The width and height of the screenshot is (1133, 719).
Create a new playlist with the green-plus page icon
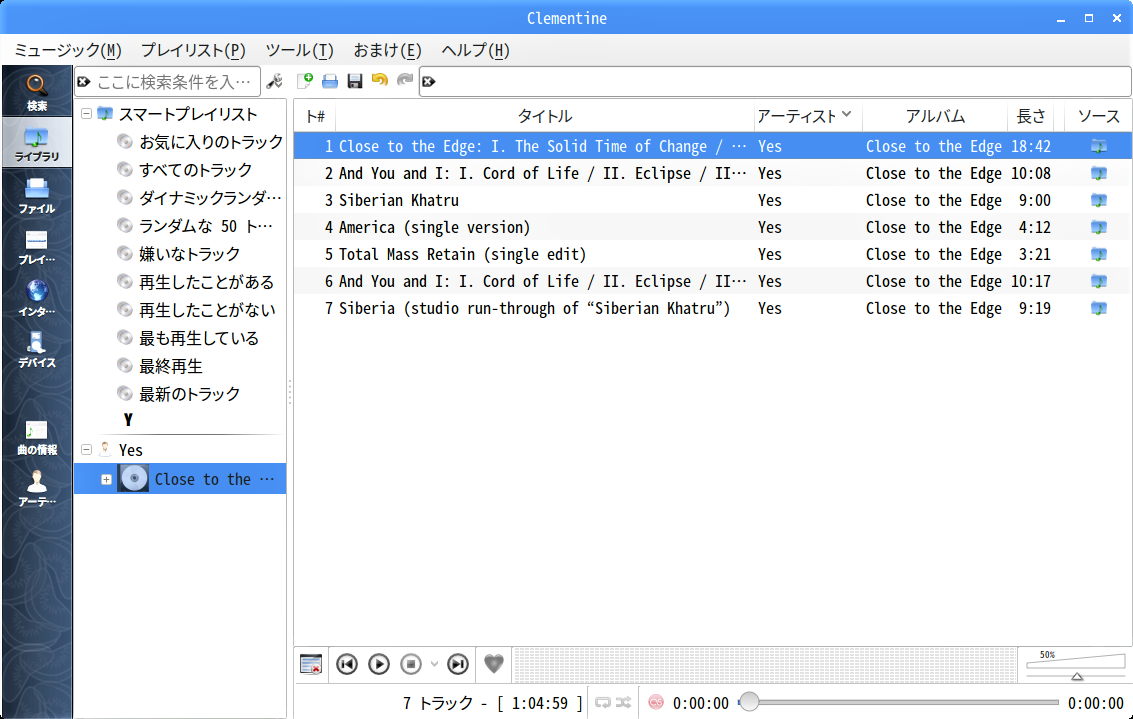[305, 81]
